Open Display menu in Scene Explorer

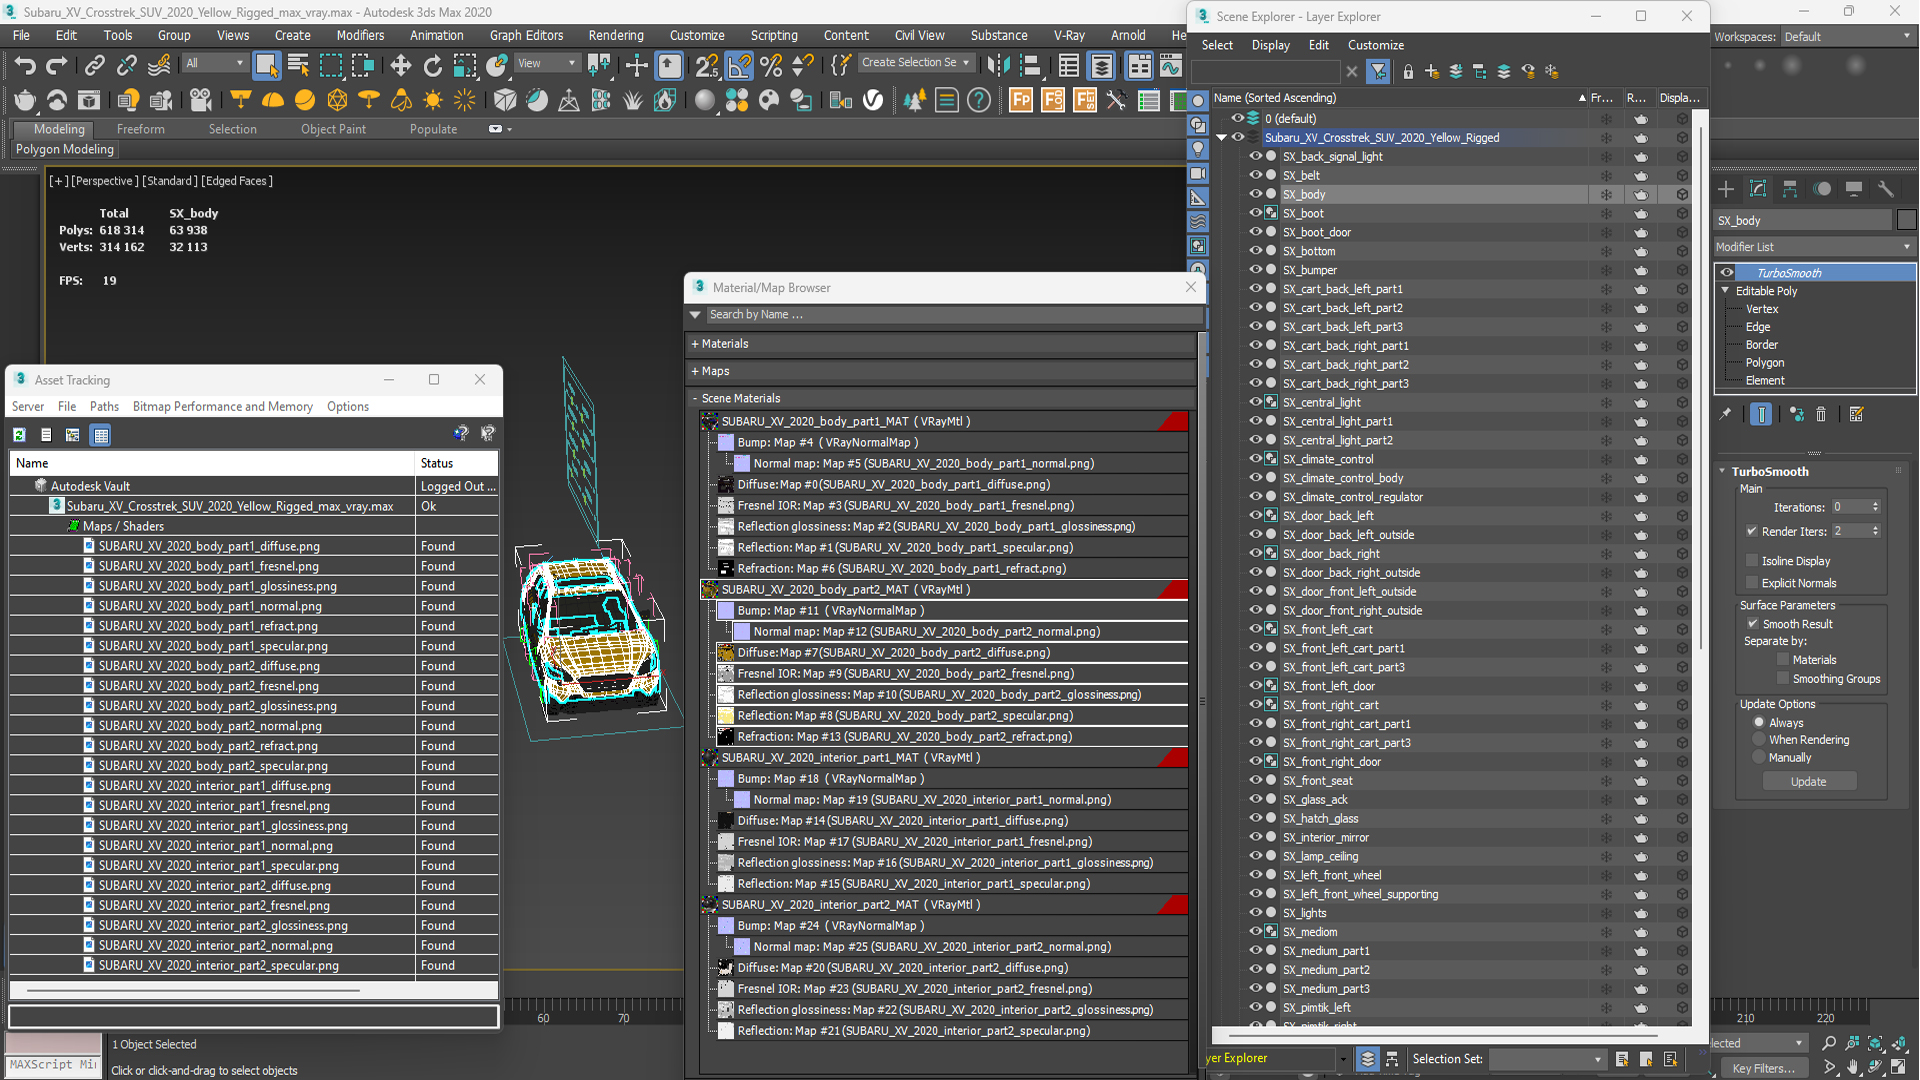tap(1270, 45)
